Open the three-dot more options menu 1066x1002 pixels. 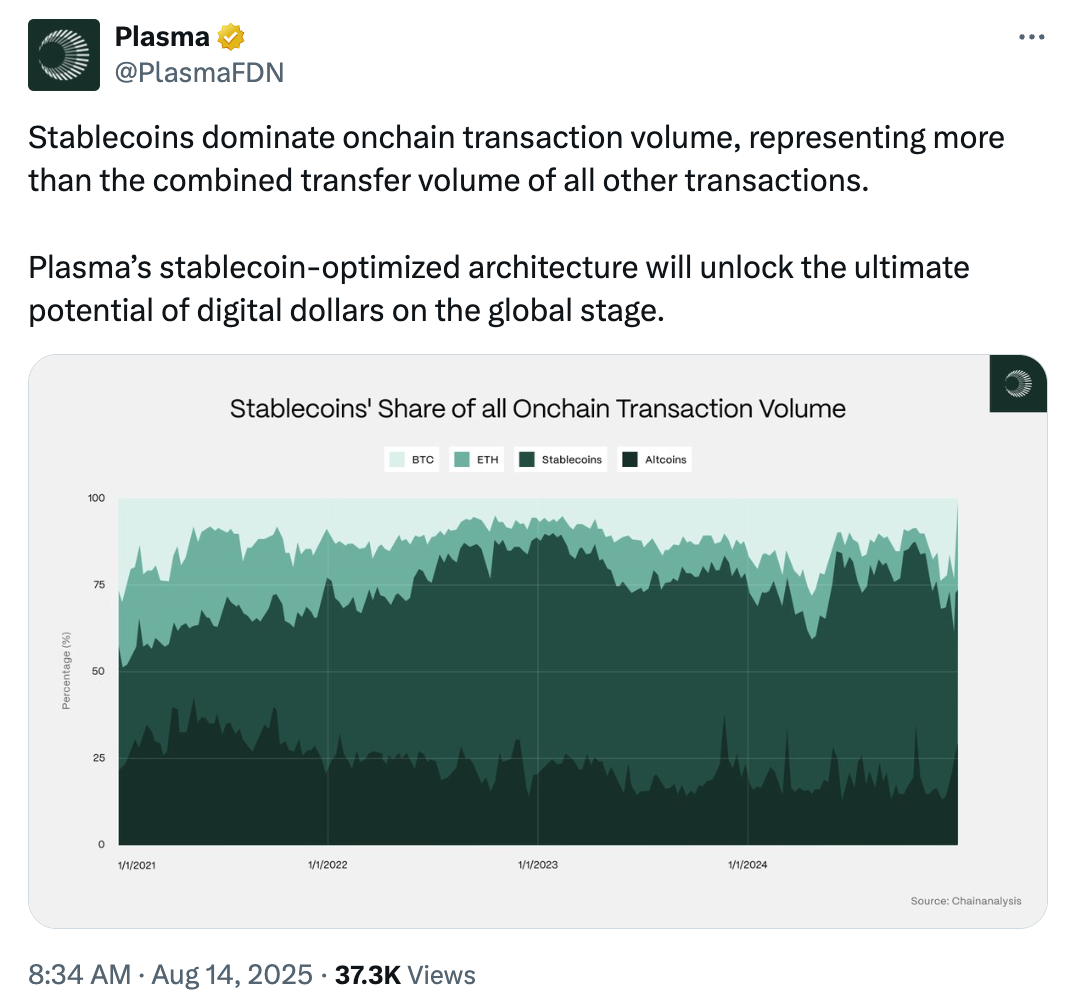click(1031, 37)
